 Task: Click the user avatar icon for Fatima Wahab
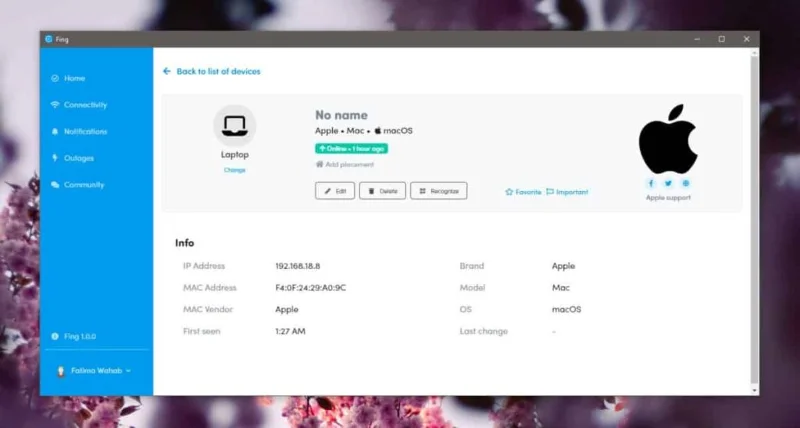(61, 371)
